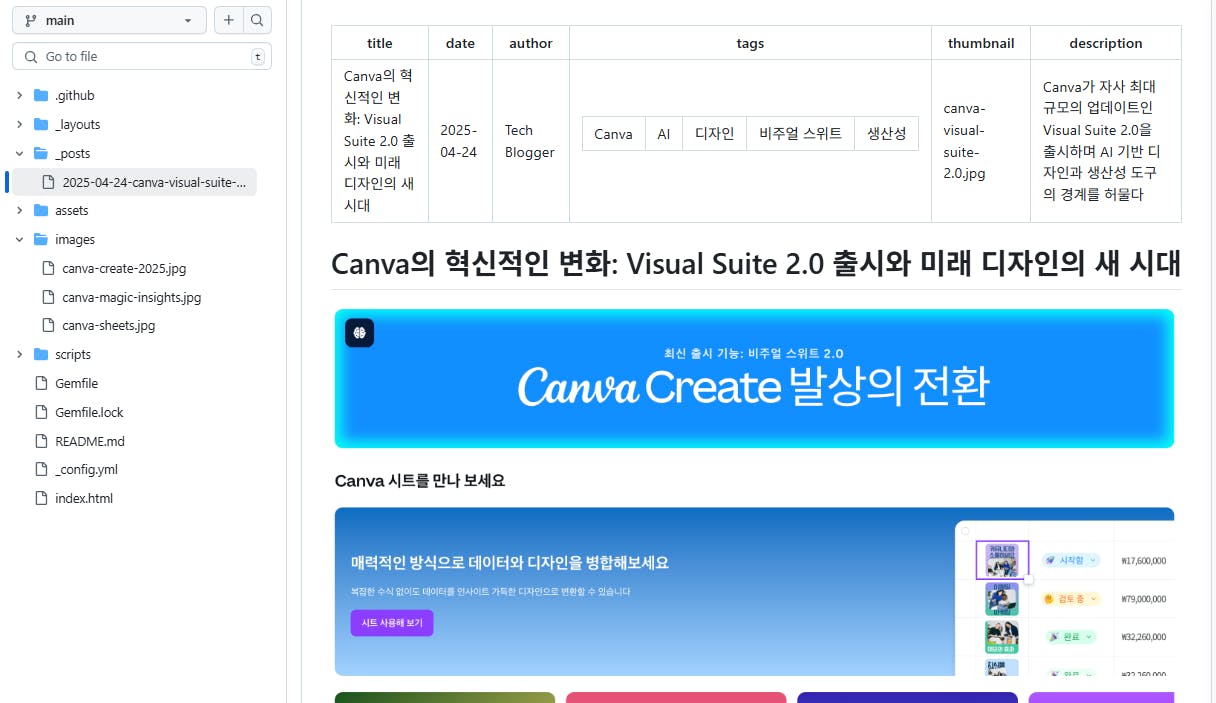1216x703 pixels.
Task: Click the Canva Create 발상의 전환 banner image
Action: (x=754, y=378)
